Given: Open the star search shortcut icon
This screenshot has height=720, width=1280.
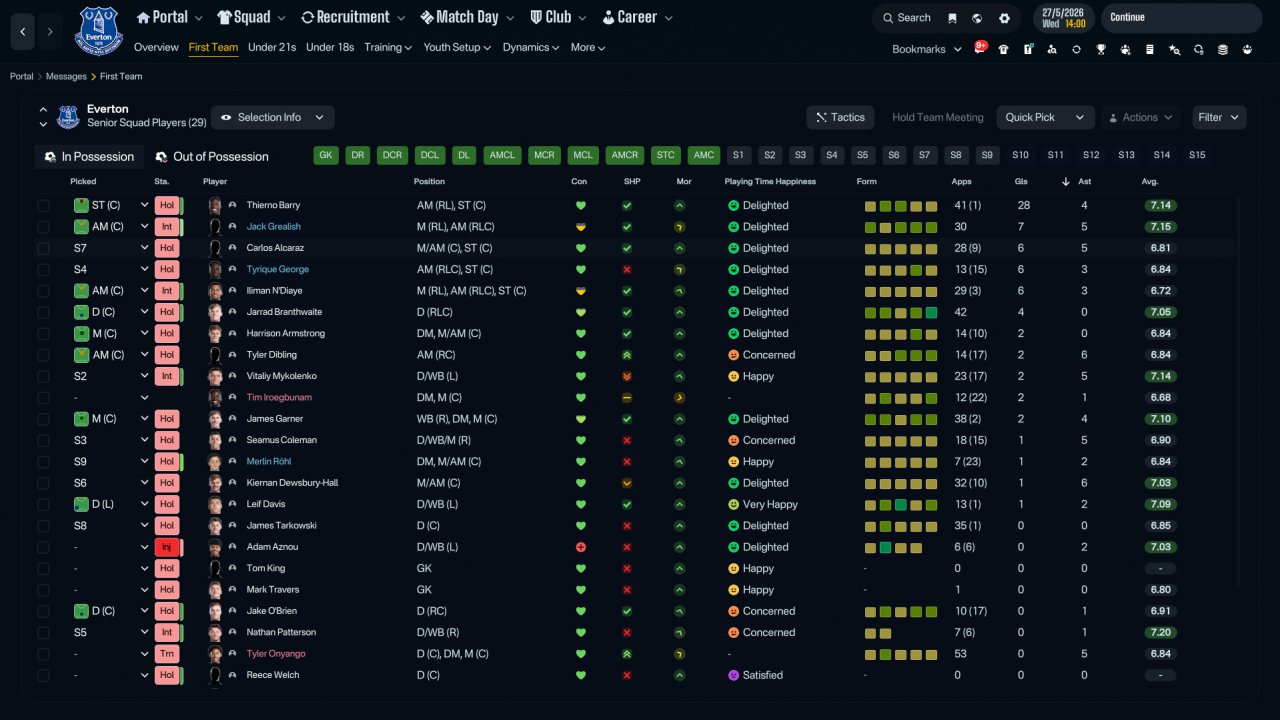Looking at the screenshot, I should (1174, 49).
